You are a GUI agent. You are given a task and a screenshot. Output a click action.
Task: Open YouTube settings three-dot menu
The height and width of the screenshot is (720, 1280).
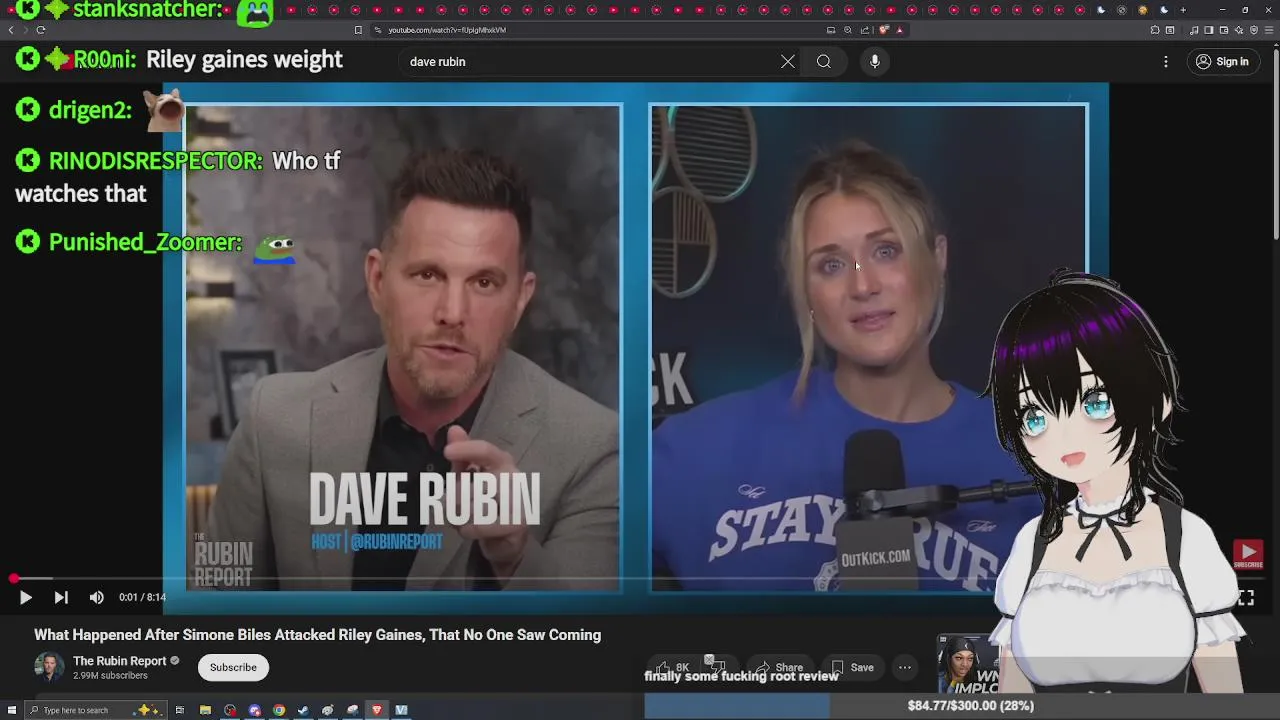[1165, 62]
